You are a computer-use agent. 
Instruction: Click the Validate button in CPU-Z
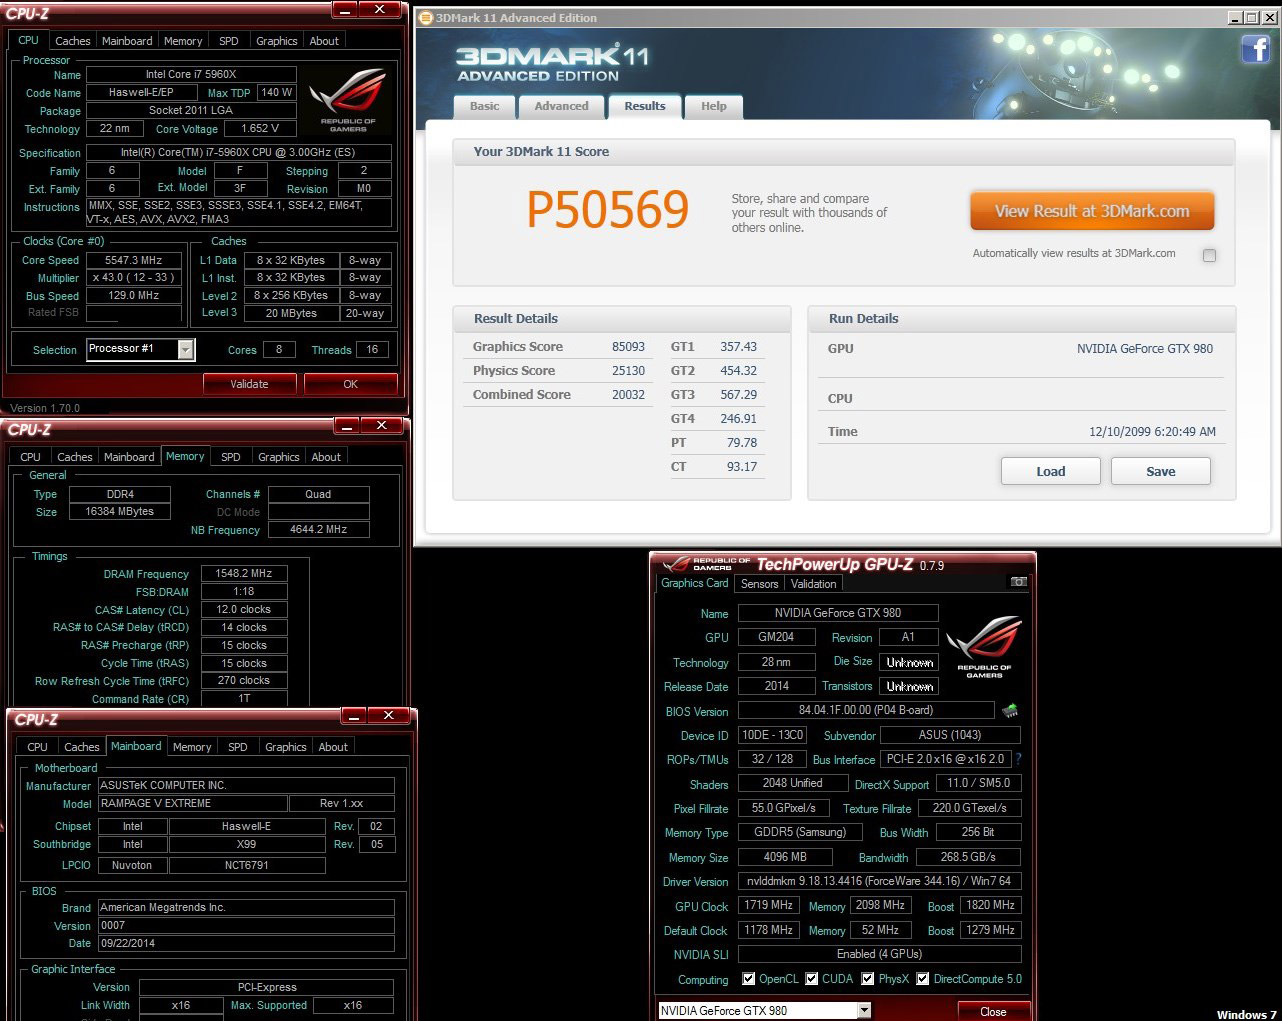pos(250,384)
